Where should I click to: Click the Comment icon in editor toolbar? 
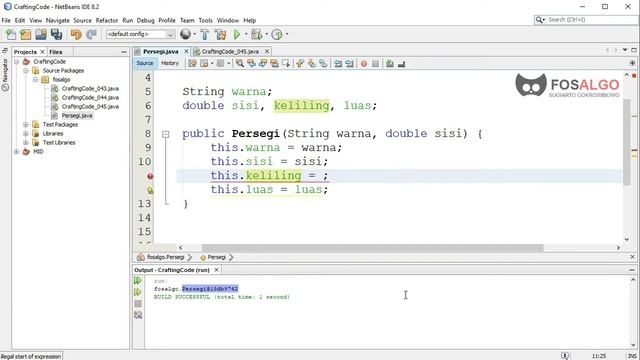click(390, 64)
